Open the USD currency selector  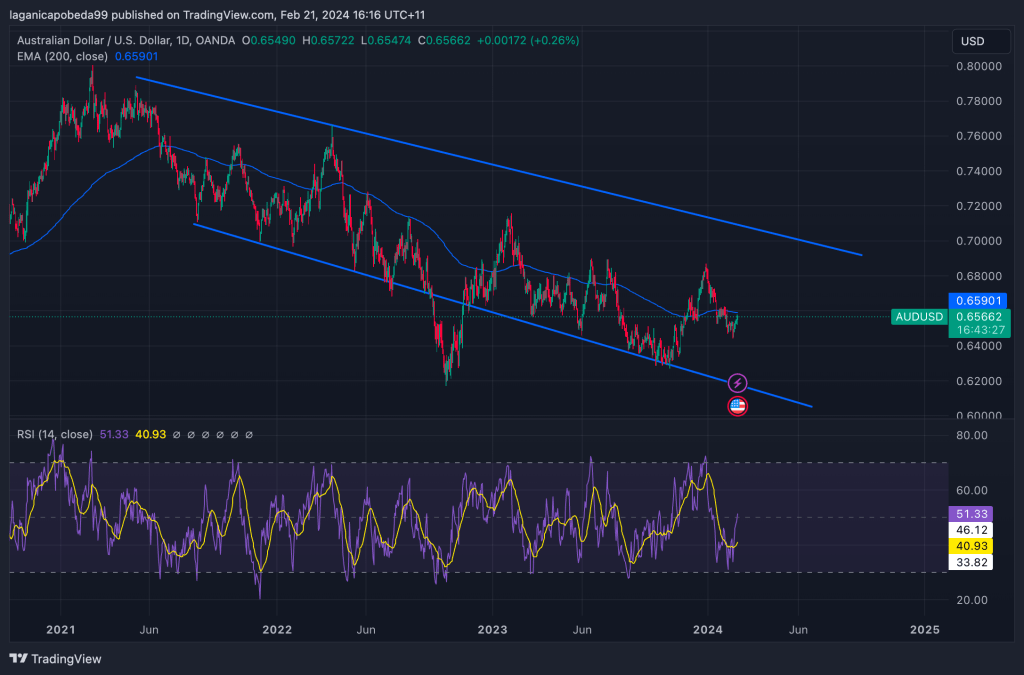tap(972, 41)
